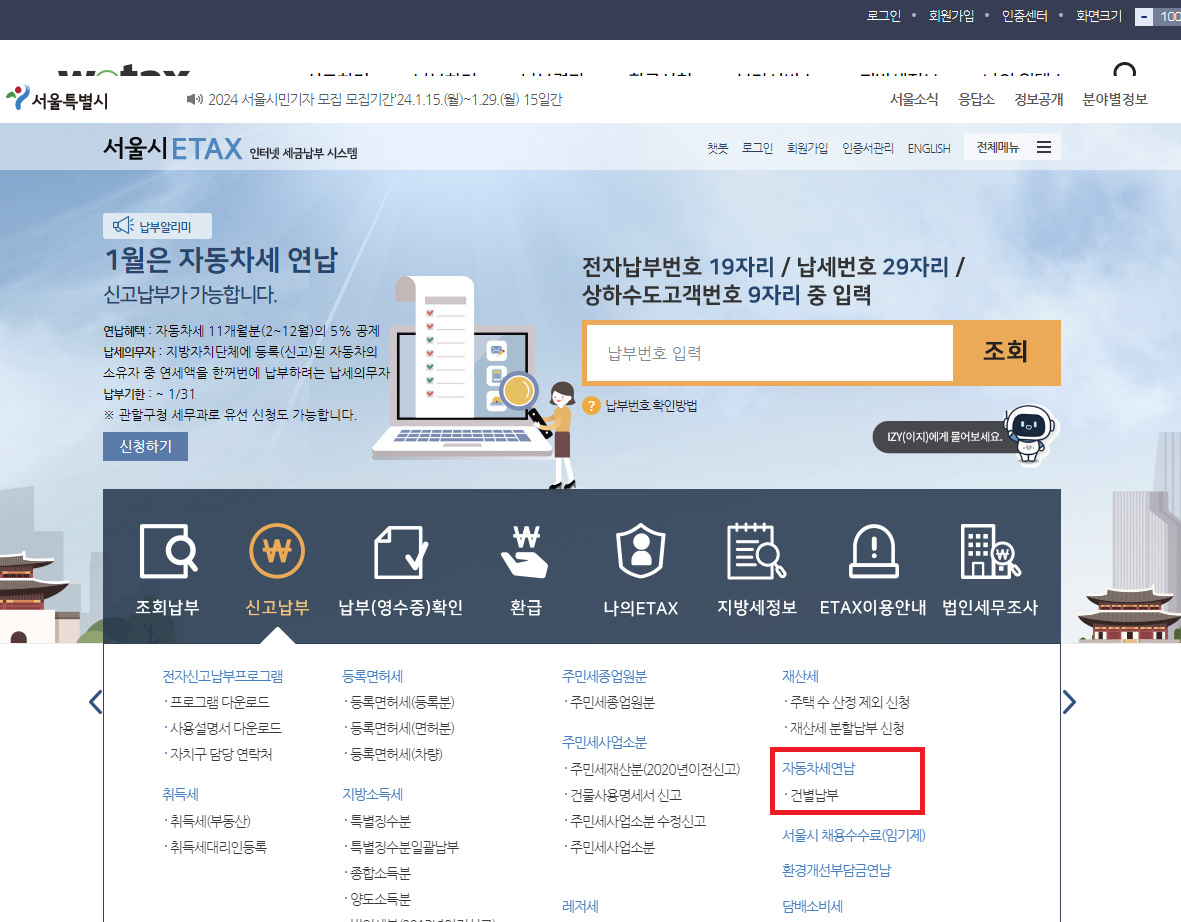Click the 신청하기 application button
Image resolution: width=1181 pixels, height=922 pixels.
144,445
